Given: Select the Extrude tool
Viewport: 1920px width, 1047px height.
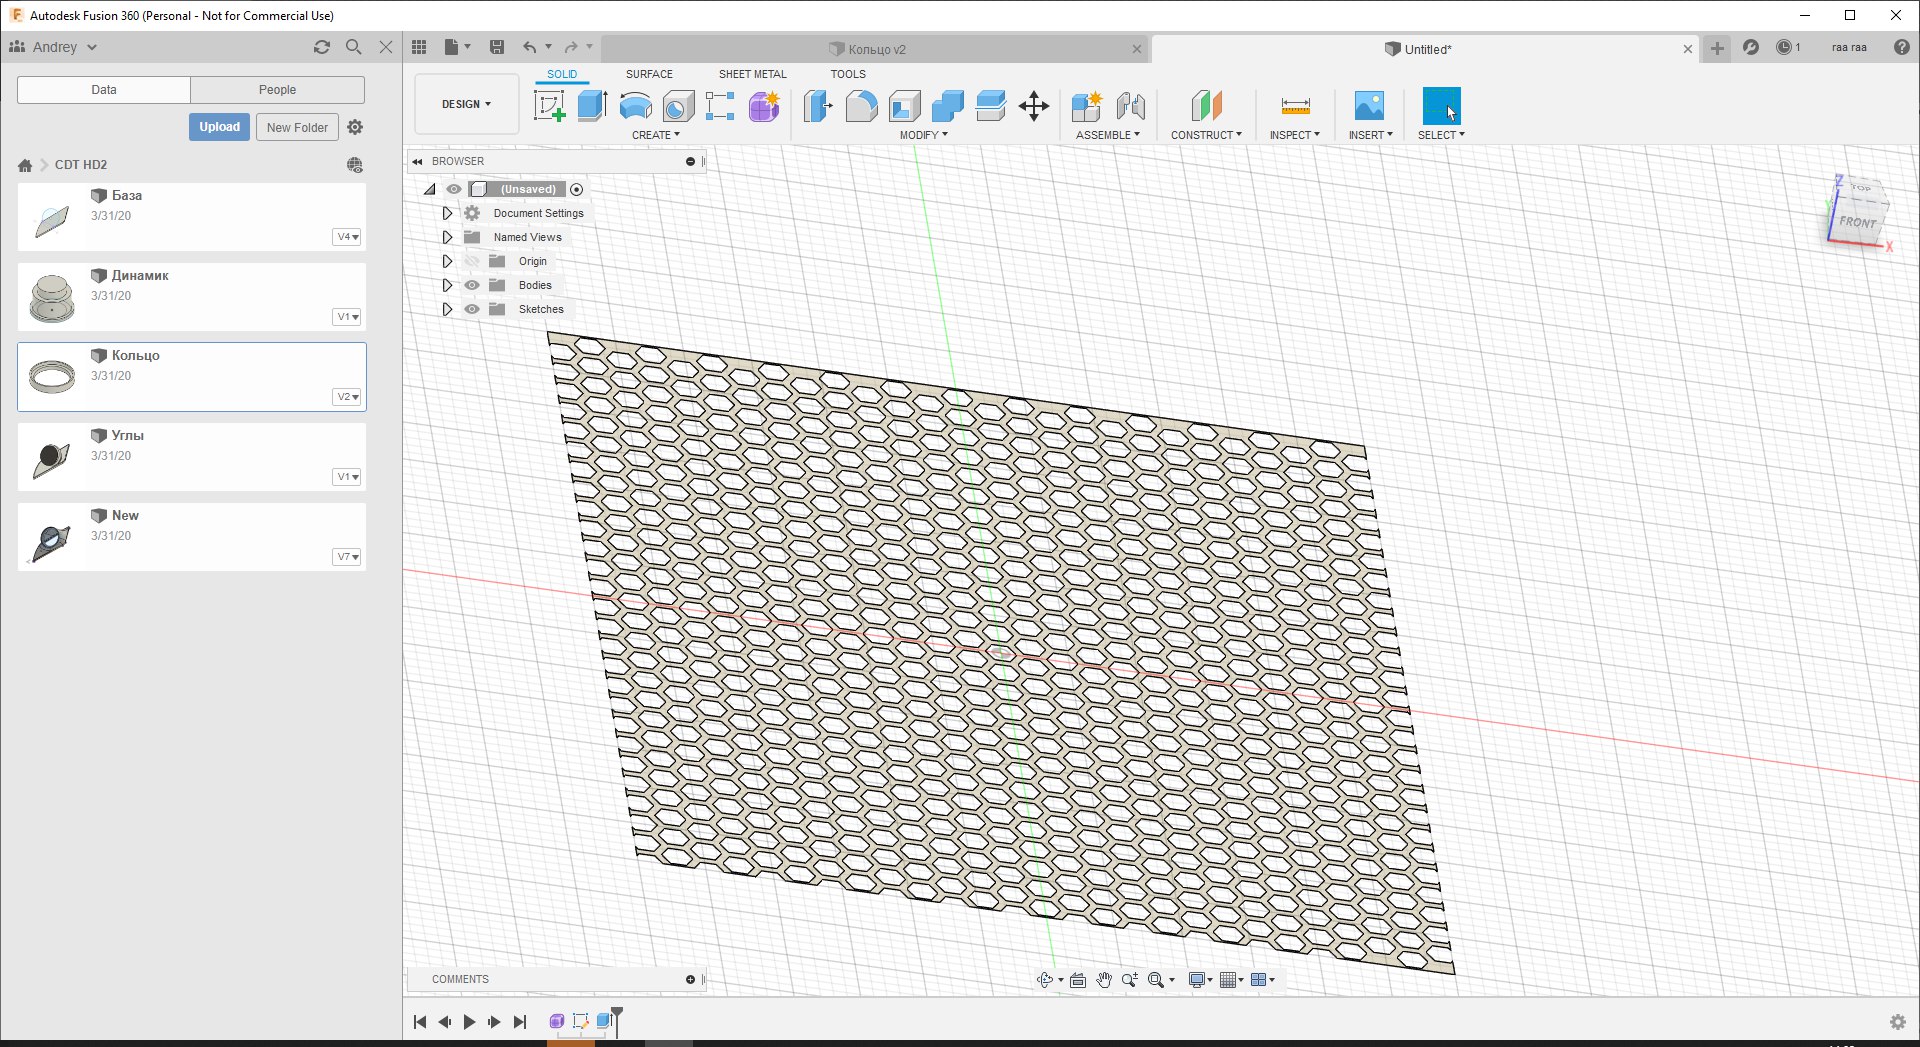Looking at the screenshot, I should pyautogui.click(x=592, y=106).
